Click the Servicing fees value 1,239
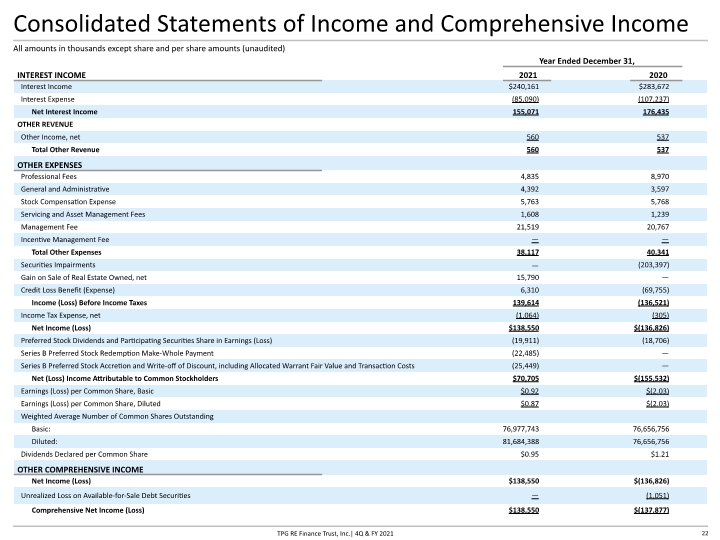 click(x=660, y=214)
